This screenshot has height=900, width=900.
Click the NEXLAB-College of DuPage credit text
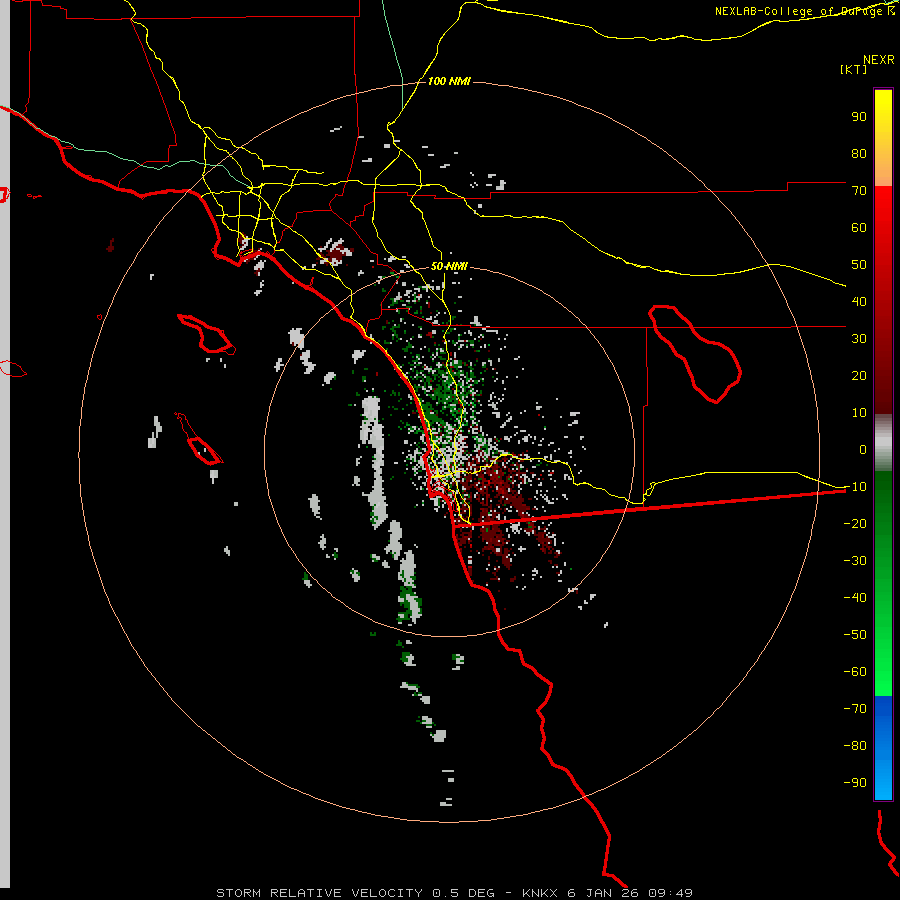click(x=805, y=11)
